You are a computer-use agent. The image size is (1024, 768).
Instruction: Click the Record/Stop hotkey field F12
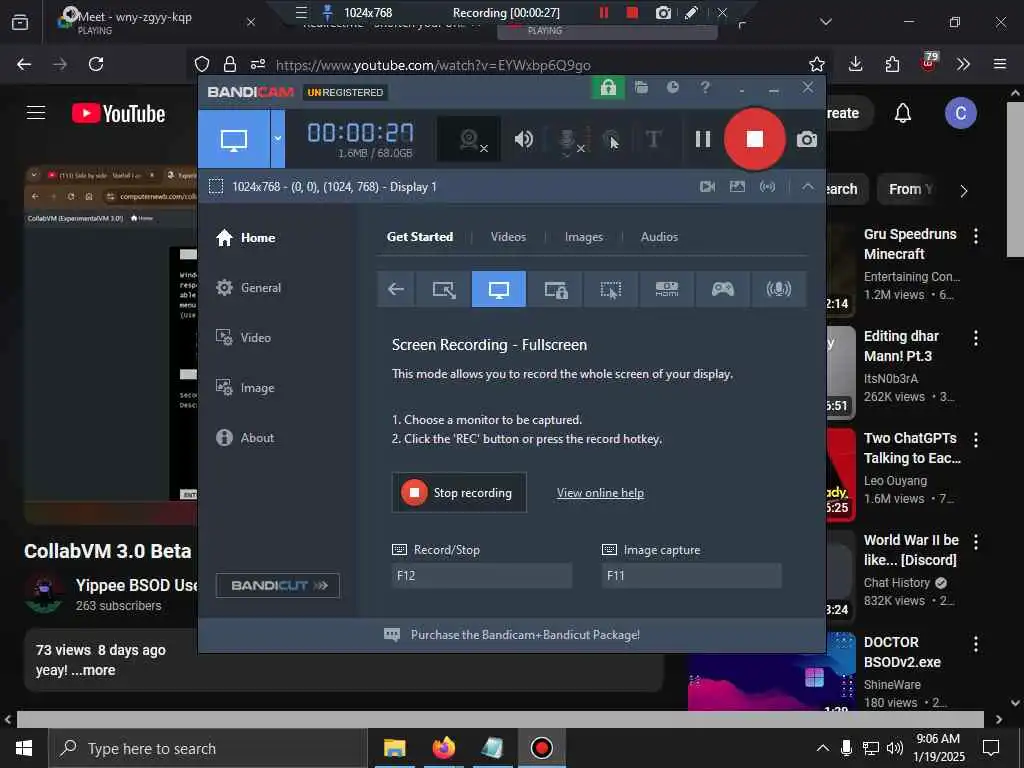[x=482, y=576]
